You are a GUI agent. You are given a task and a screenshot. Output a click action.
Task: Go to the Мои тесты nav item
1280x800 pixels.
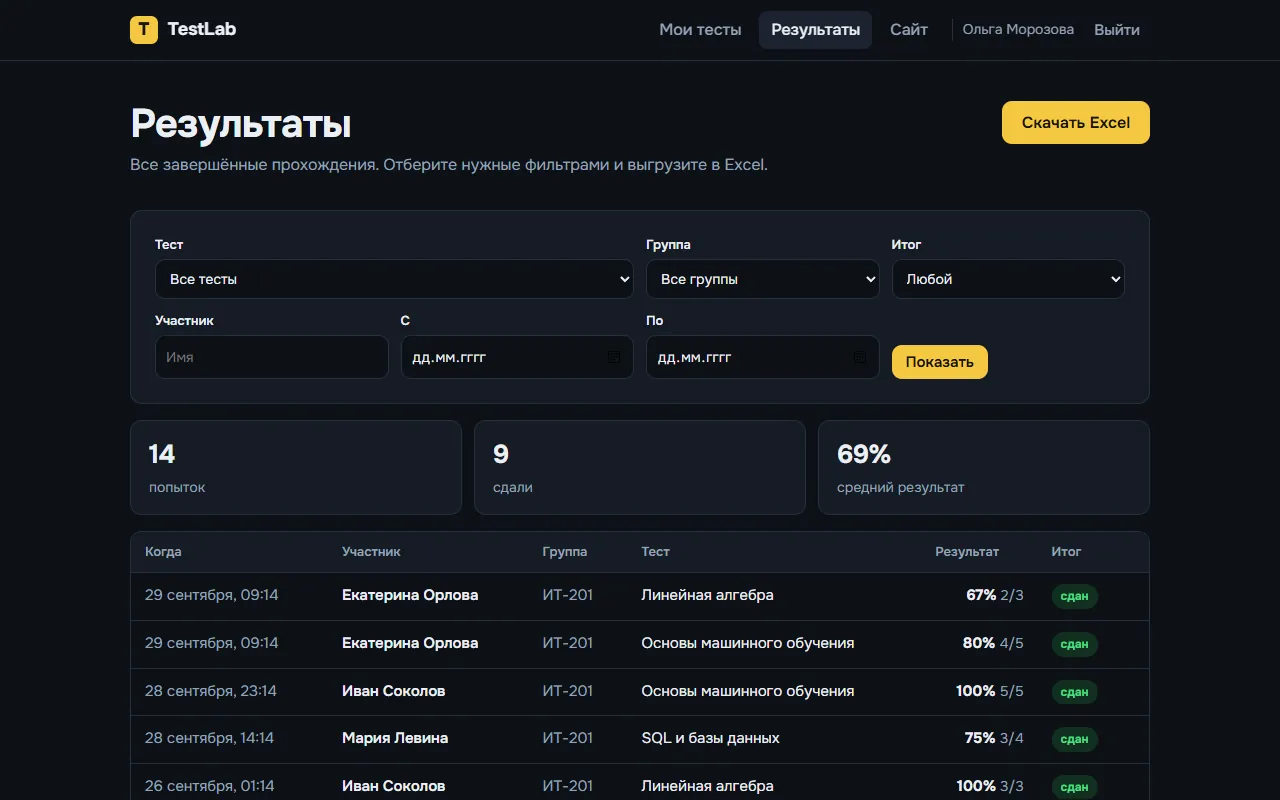point(700,30)
